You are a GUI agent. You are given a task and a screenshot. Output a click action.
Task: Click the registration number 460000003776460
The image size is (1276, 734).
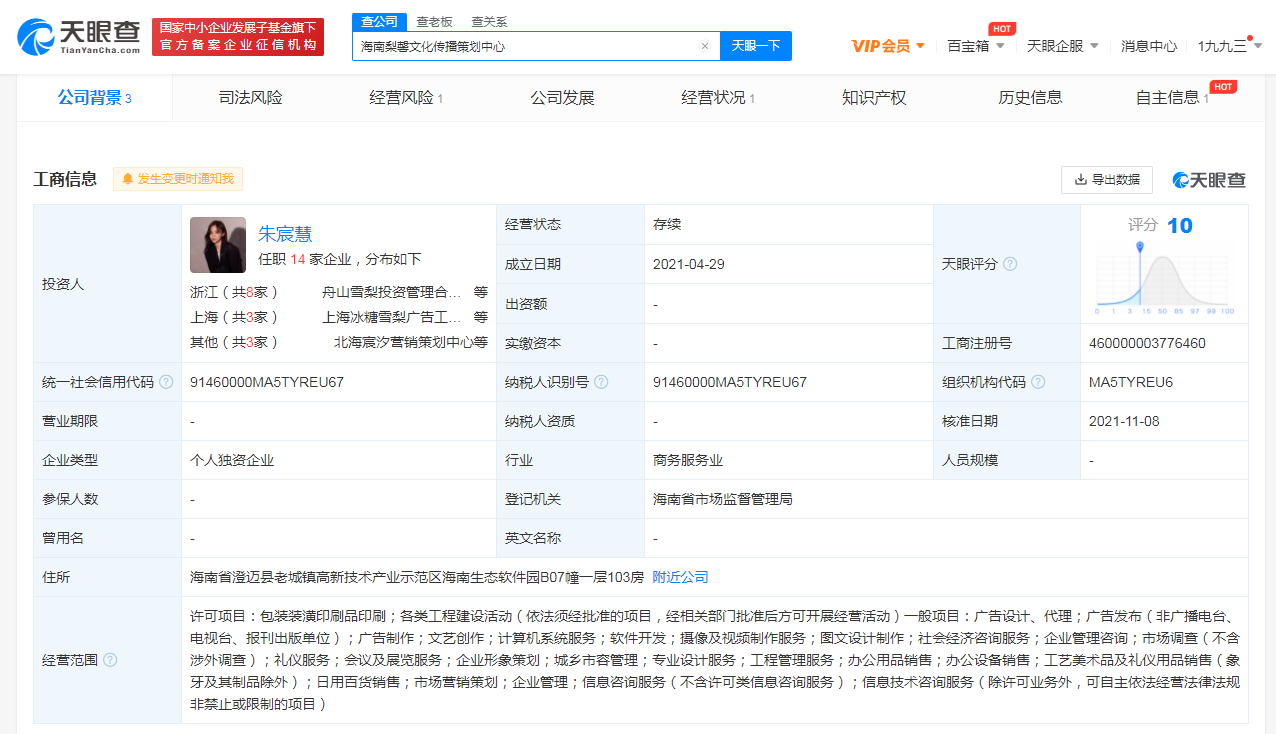coord(1147,343)
